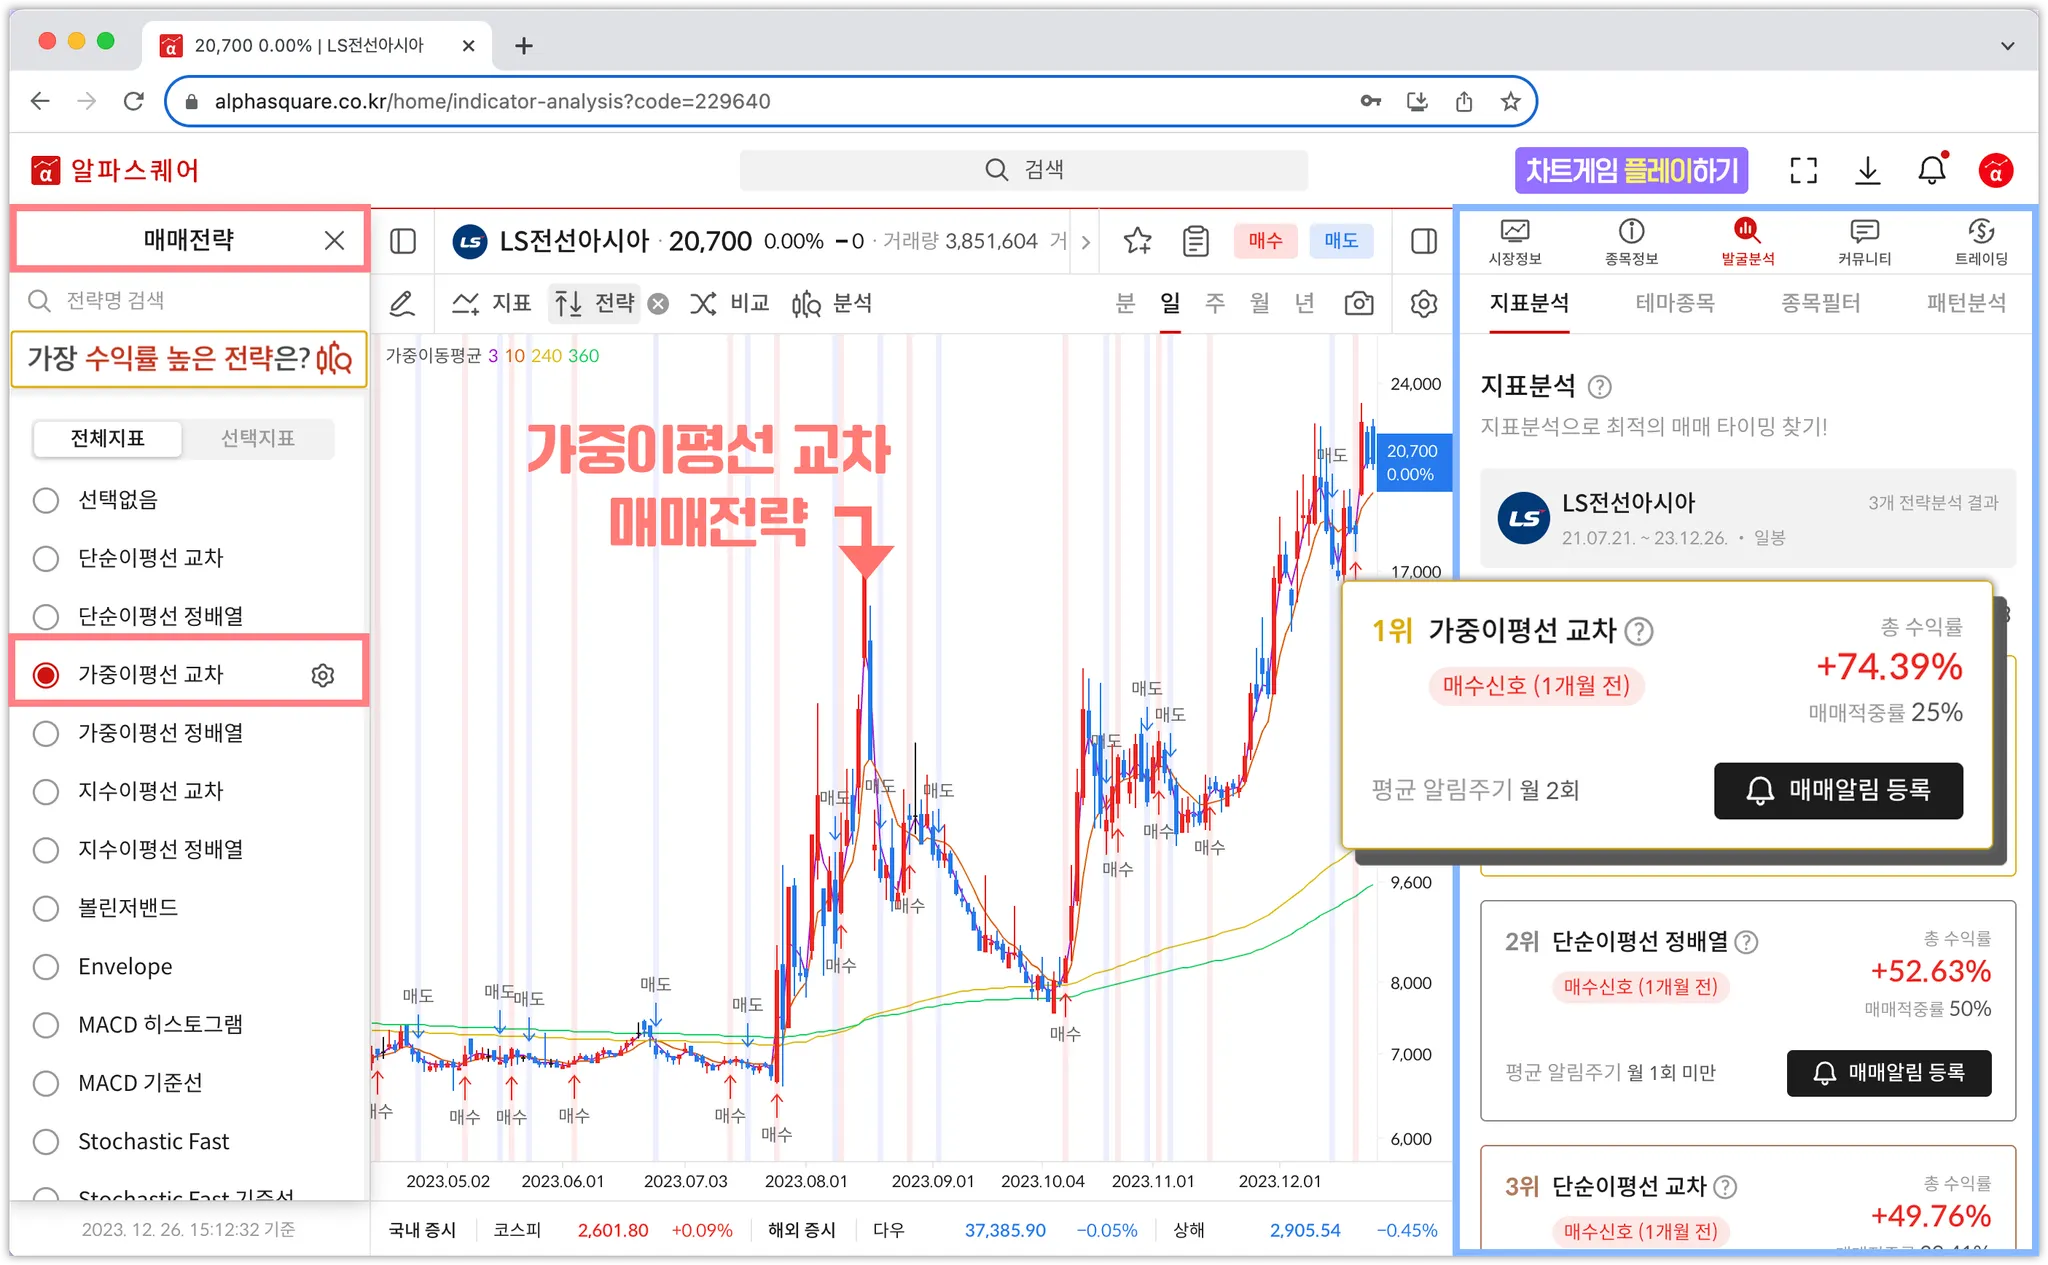Image resolution: width=2048 pixels, height=1265 pixels.
Task: Toggle the left sidebar panel icon
Action: (403, 241)
